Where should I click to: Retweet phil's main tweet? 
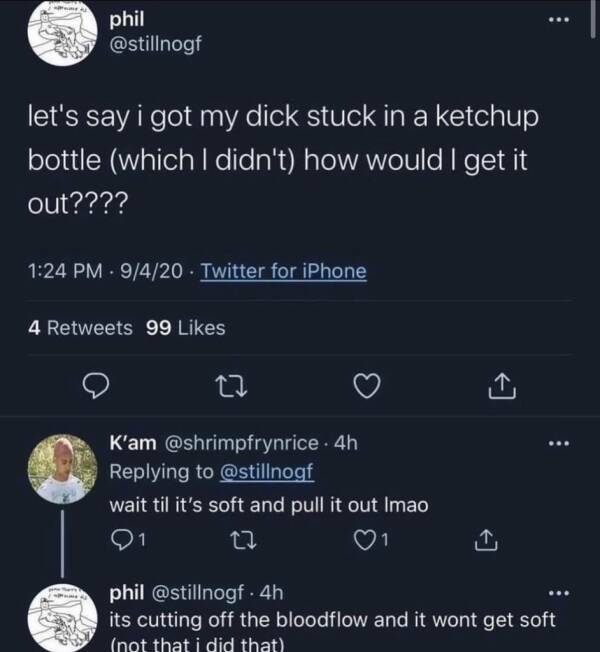tap(229, 384)
